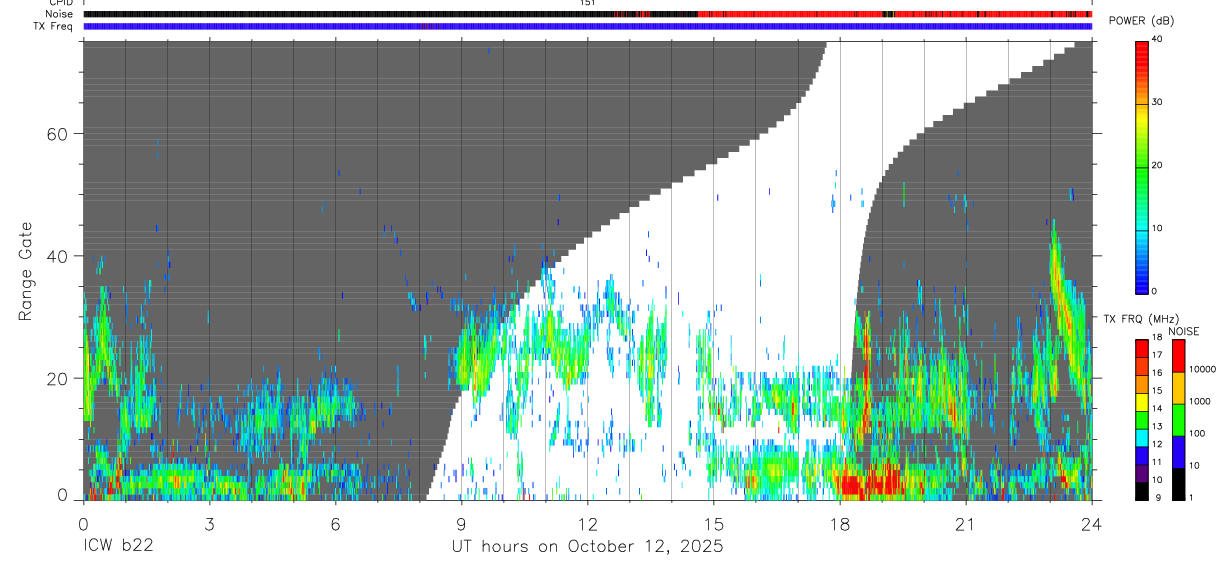
Task: Click the 20 tick on the POWER colorbar
Action: 1157,165
